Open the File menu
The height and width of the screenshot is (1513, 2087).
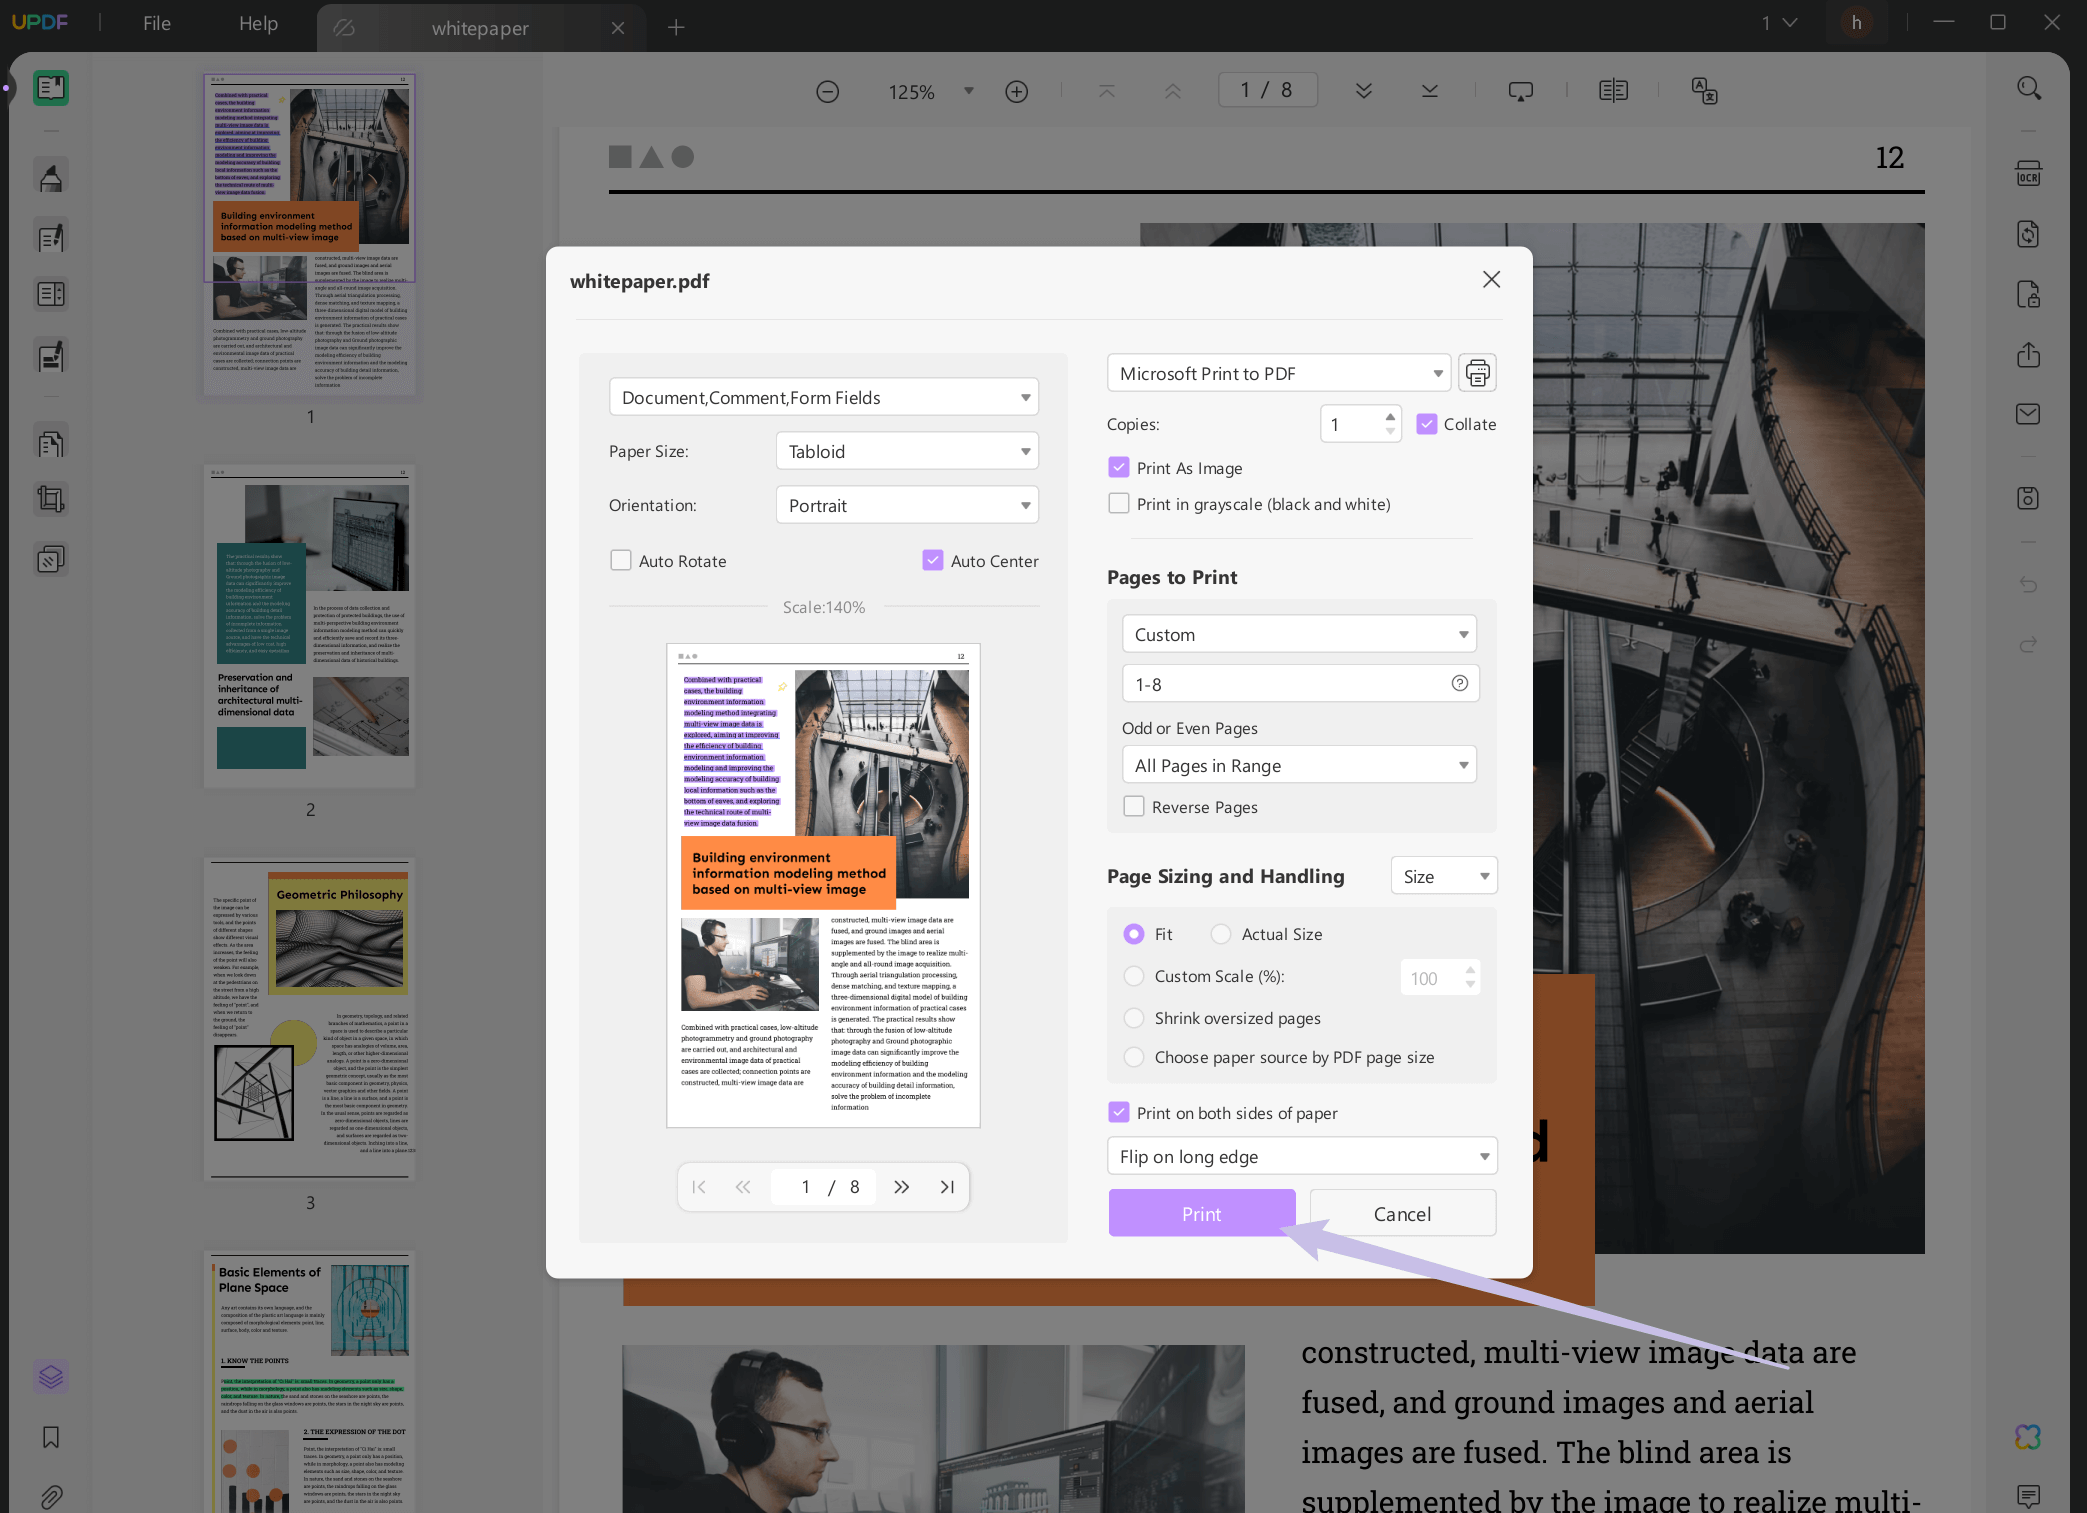click(157, 24)
